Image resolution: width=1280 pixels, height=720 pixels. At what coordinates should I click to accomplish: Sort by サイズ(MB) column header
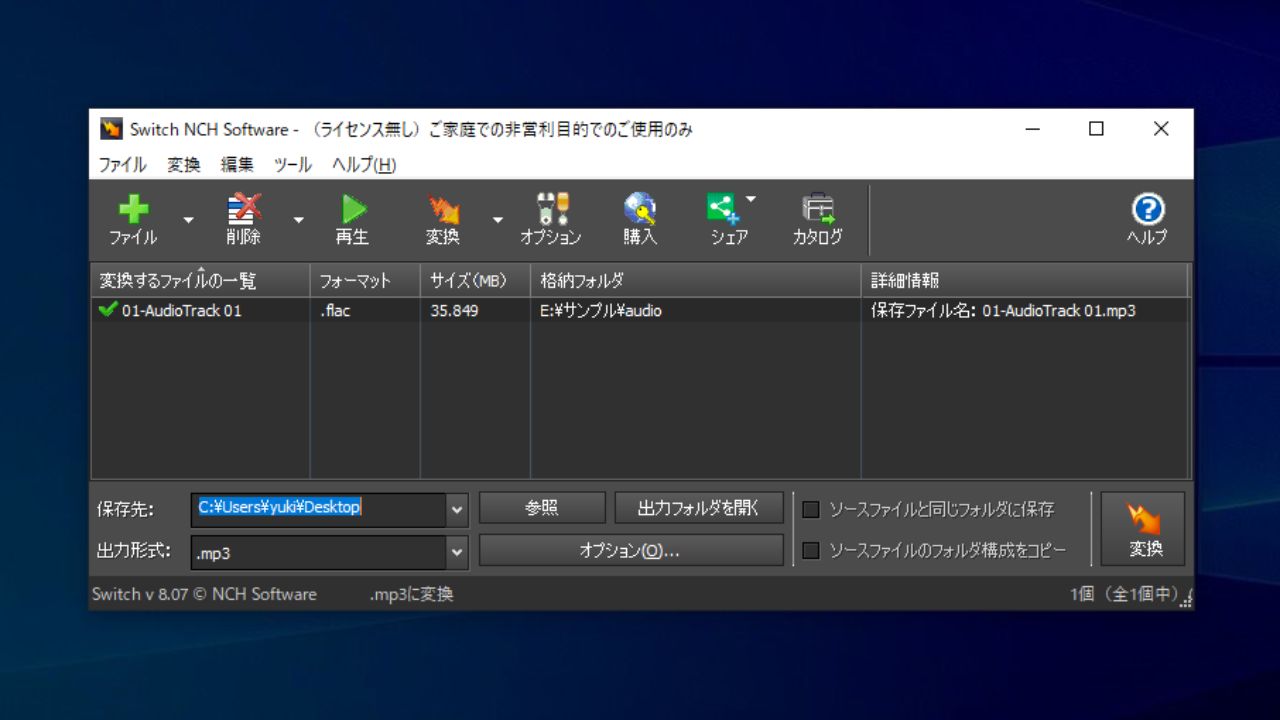[475, 281]
